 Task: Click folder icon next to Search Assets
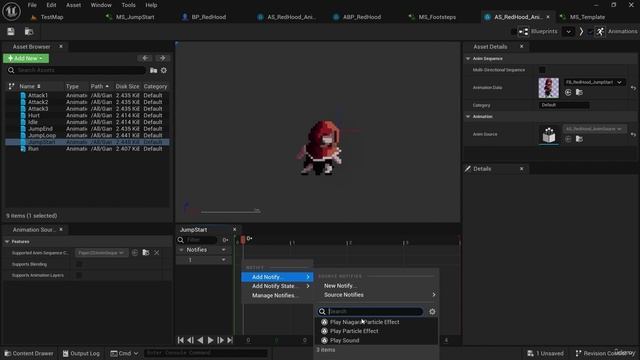pyautogui.click(x=153, y=70)
